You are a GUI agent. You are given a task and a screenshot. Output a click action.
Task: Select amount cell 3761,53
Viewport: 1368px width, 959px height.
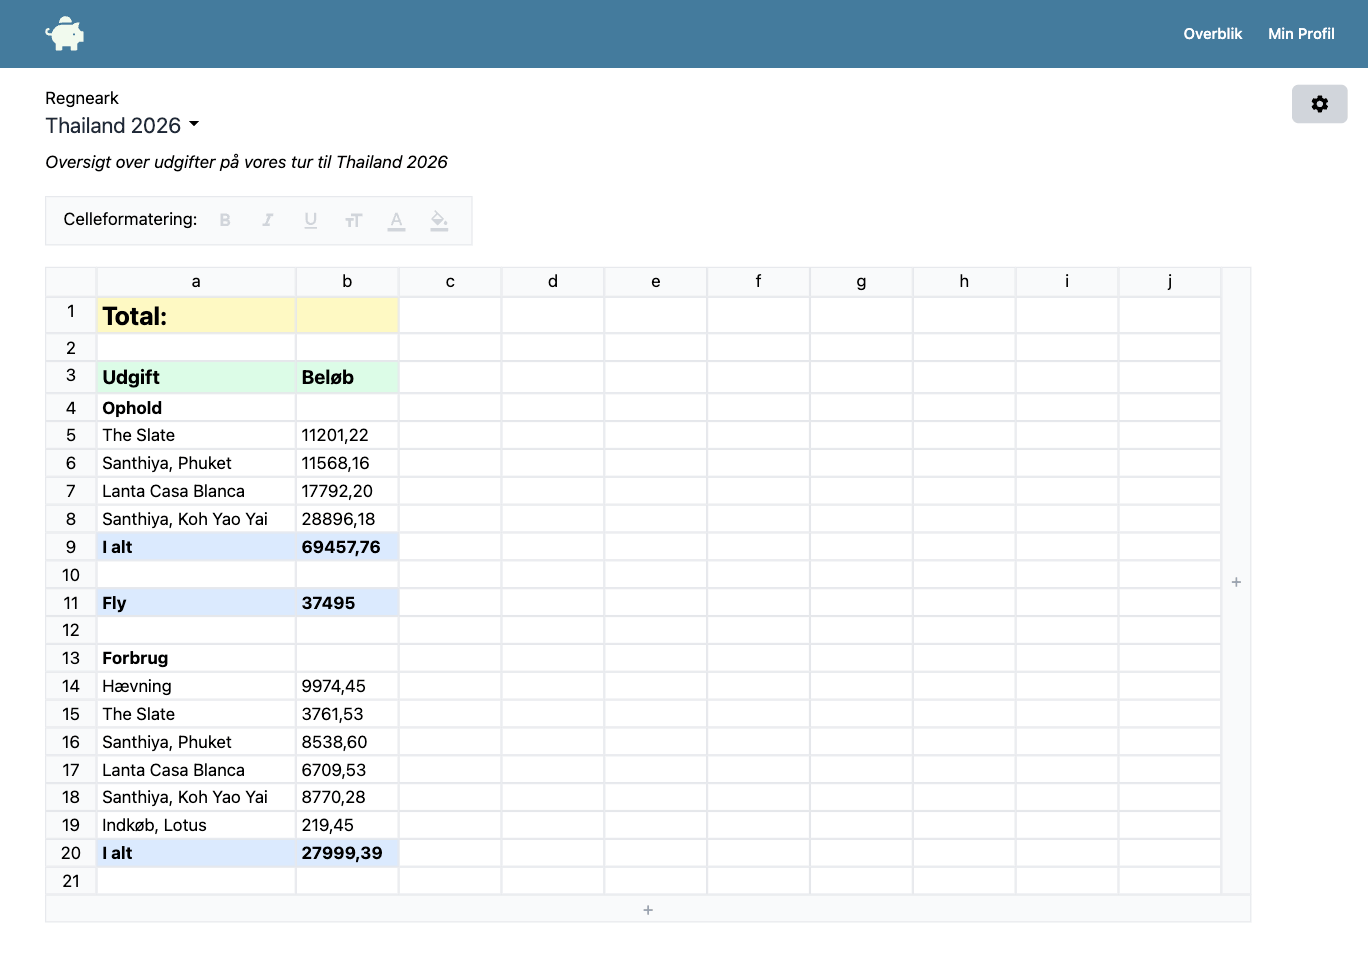pos(347,714)
